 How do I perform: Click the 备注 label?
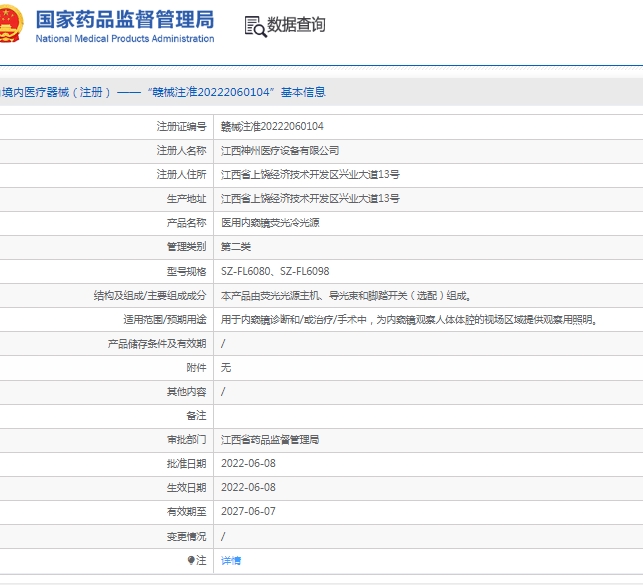pyautogui.click(x=196, y=416)
